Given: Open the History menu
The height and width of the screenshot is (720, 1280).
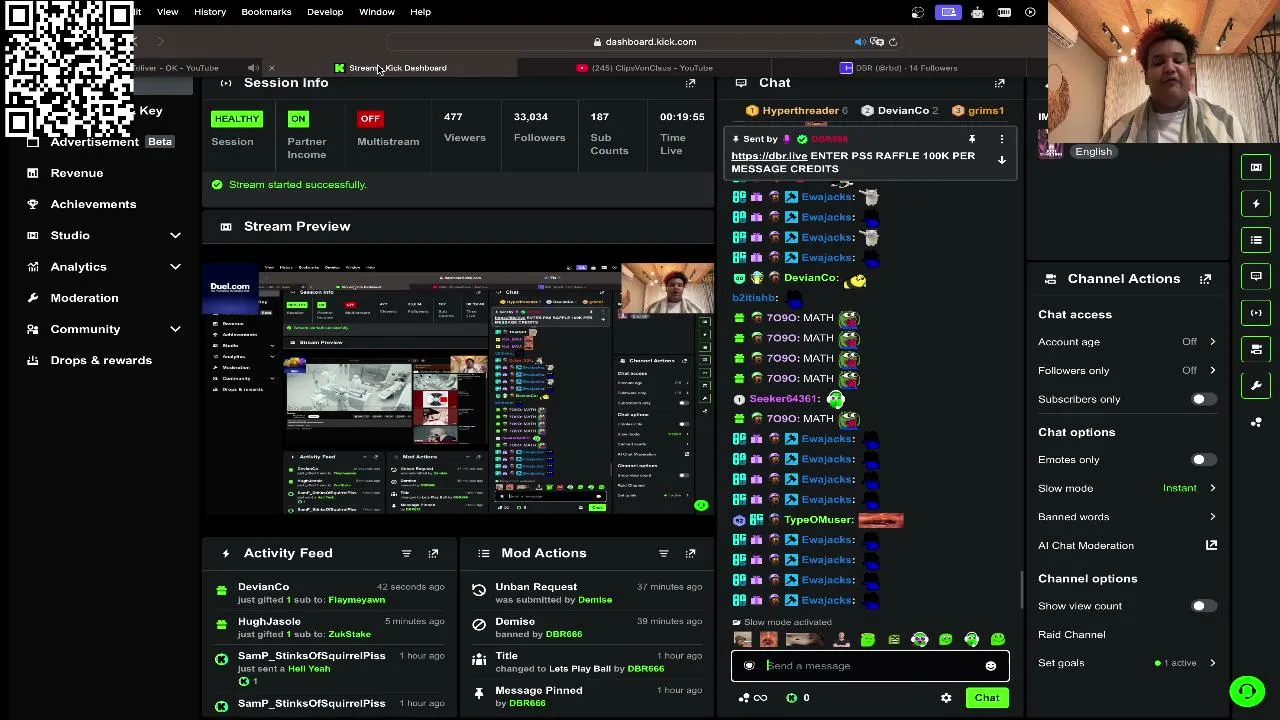Looking at the screenshot, I should pos(210,12).
